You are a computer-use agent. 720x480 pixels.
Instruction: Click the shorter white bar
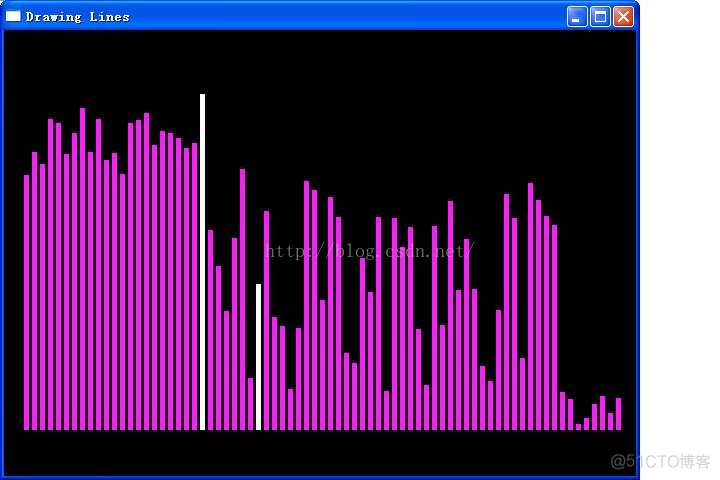[259, 357]
